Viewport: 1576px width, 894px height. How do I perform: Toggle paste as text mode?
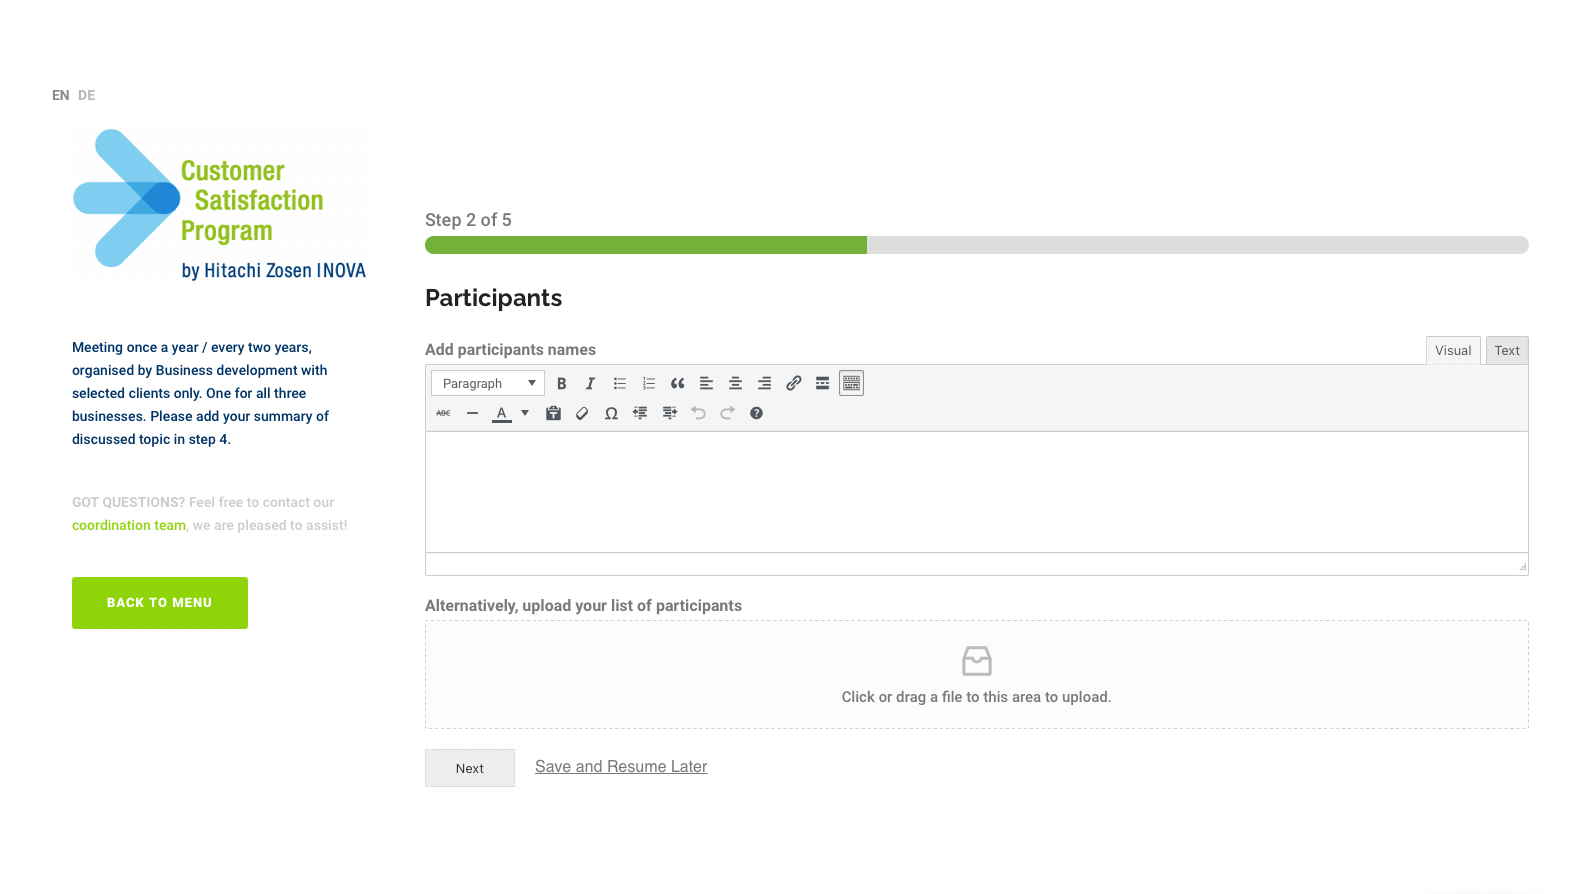[x=553, y=414]
